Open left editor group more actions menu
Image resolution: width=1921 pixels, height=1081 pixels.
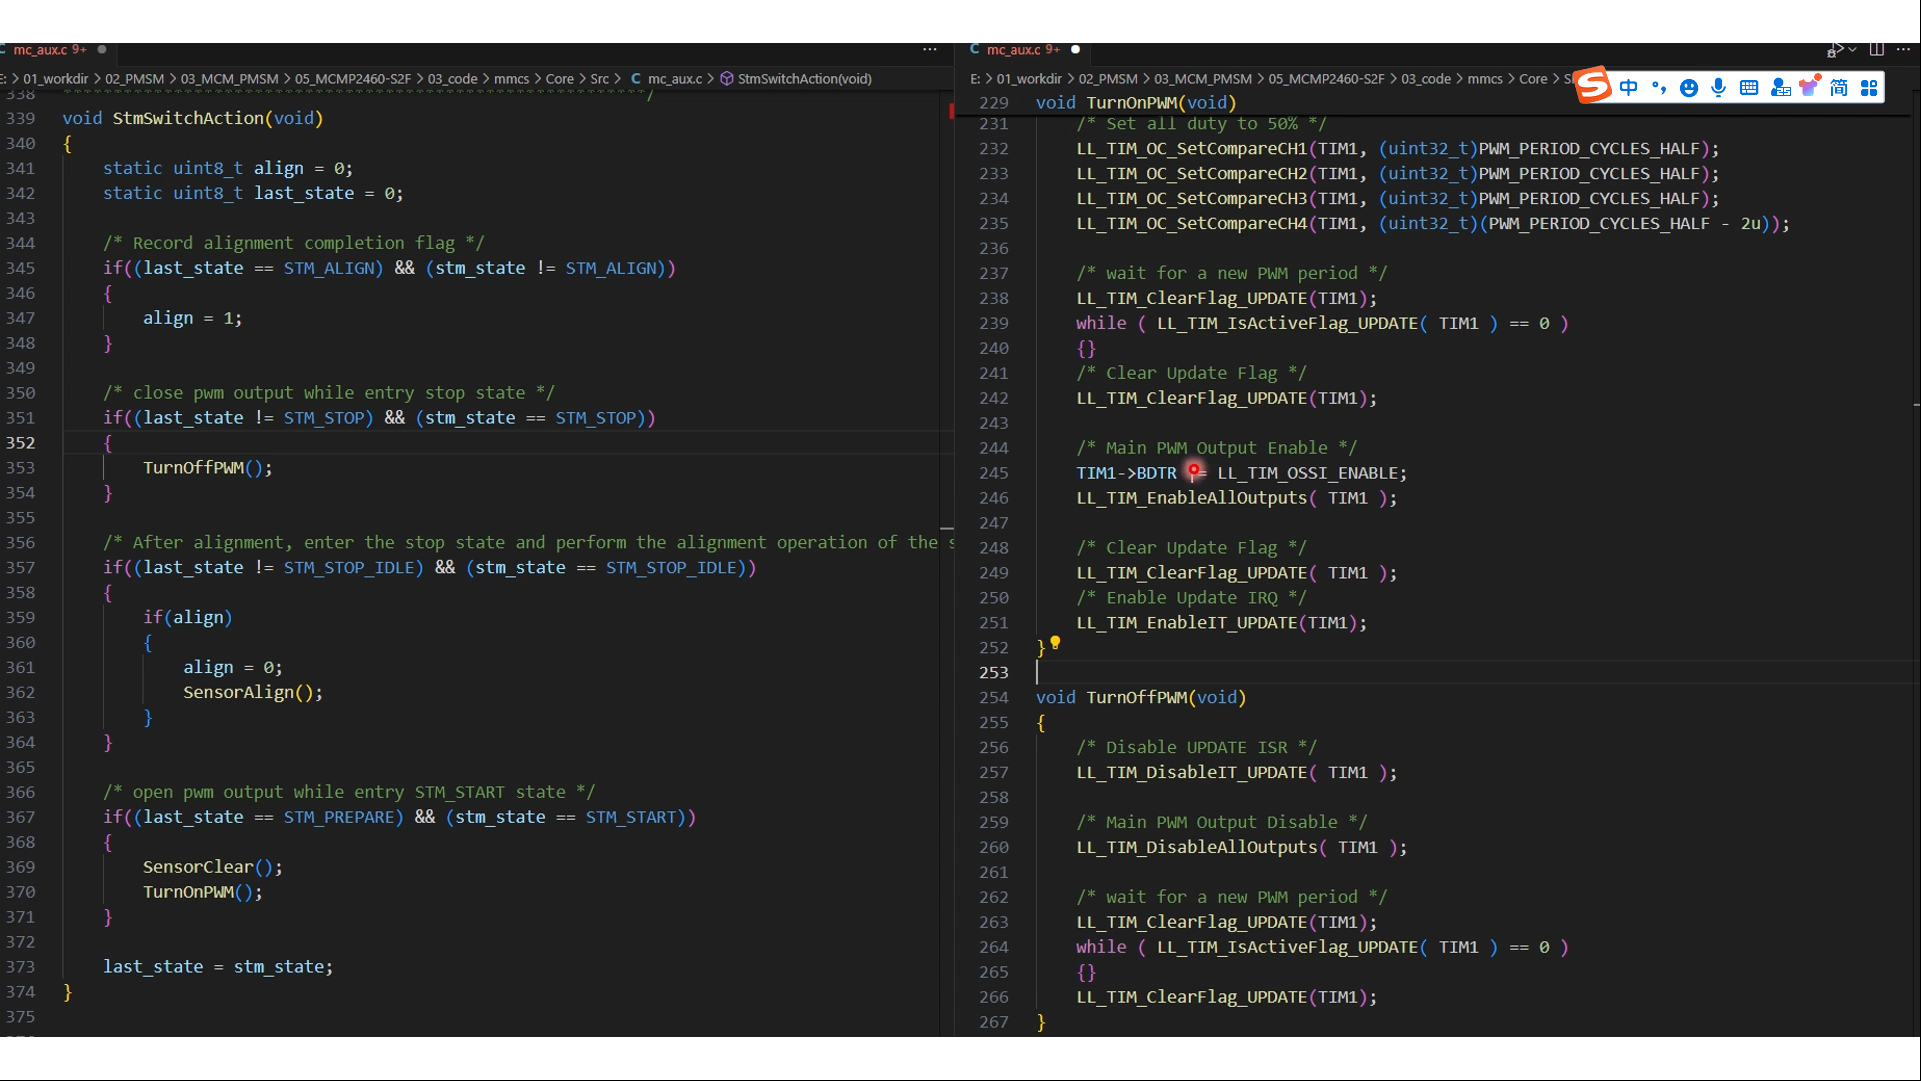coord(929,49)
